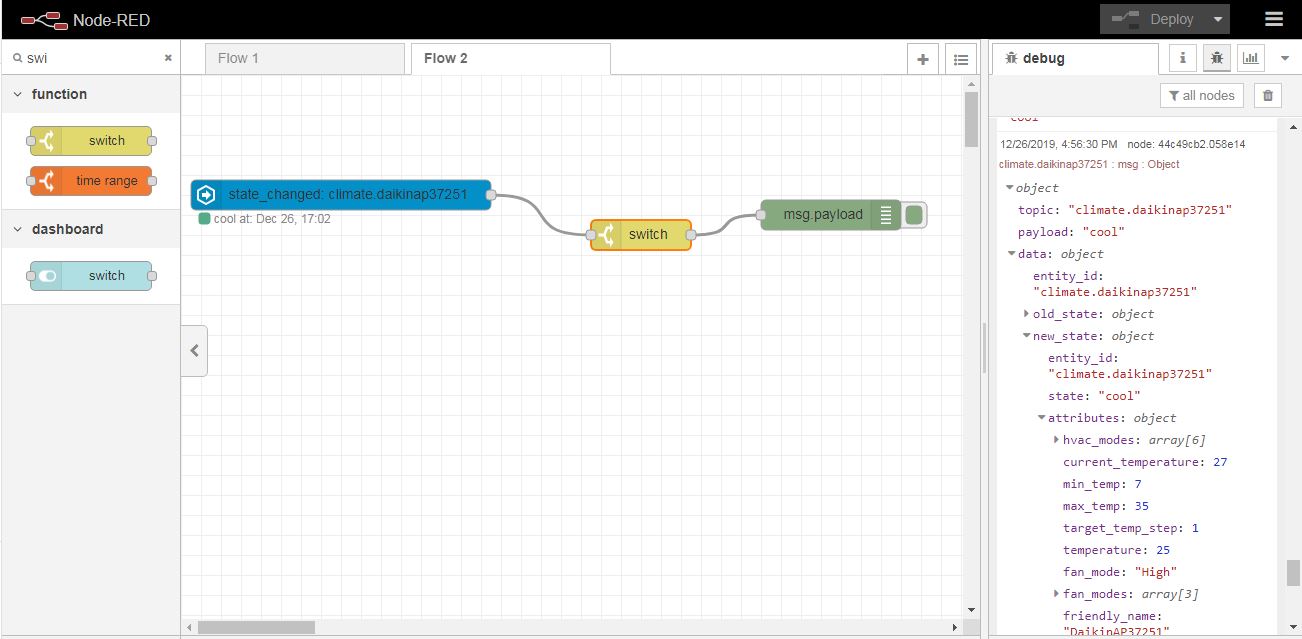Select the state_changed climate.daikinap37251 node
This screenshot has height=639, width=1302.
(x=341, y=194)
